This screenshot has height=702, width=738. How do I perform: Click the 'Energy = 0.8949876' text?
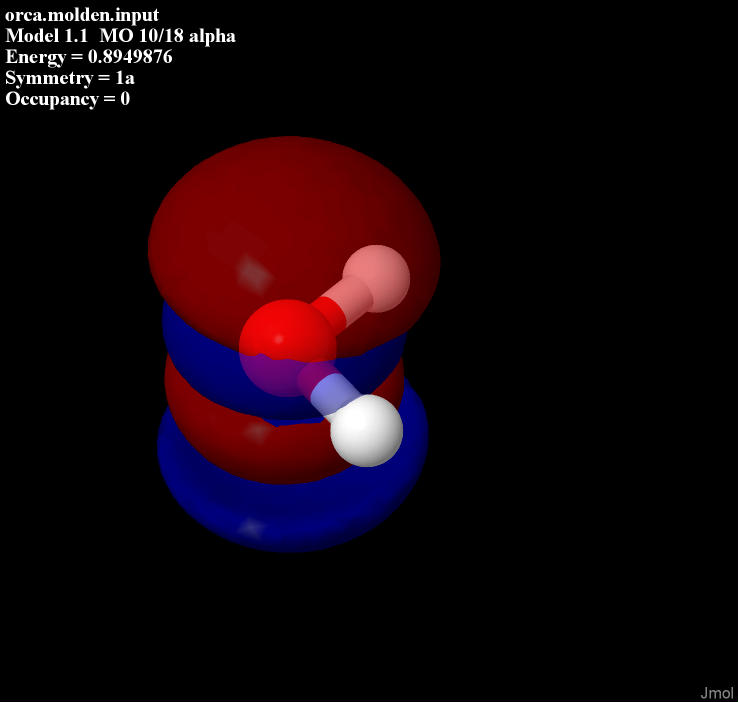pos(89,57)
